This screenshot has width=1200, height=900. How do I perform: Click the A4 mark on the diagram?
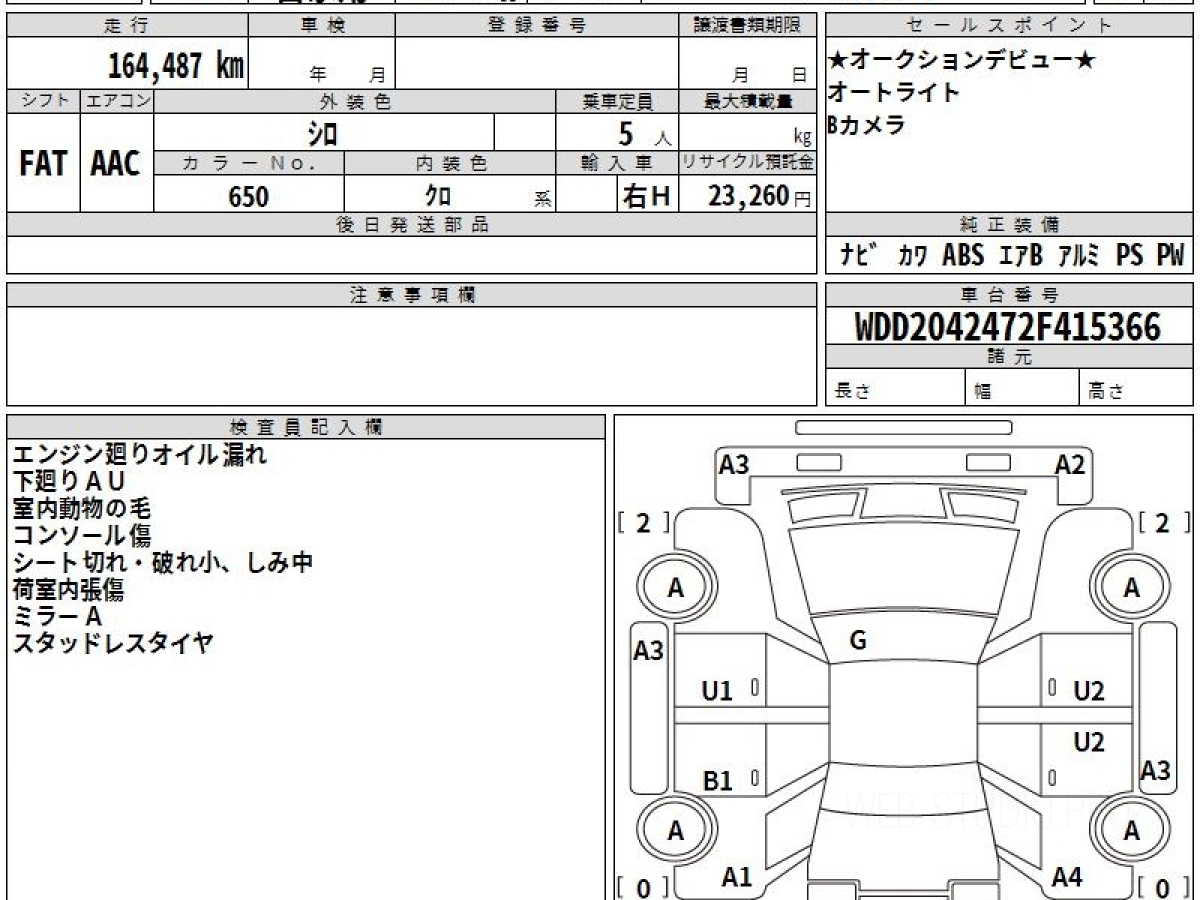click(1067, 877)
